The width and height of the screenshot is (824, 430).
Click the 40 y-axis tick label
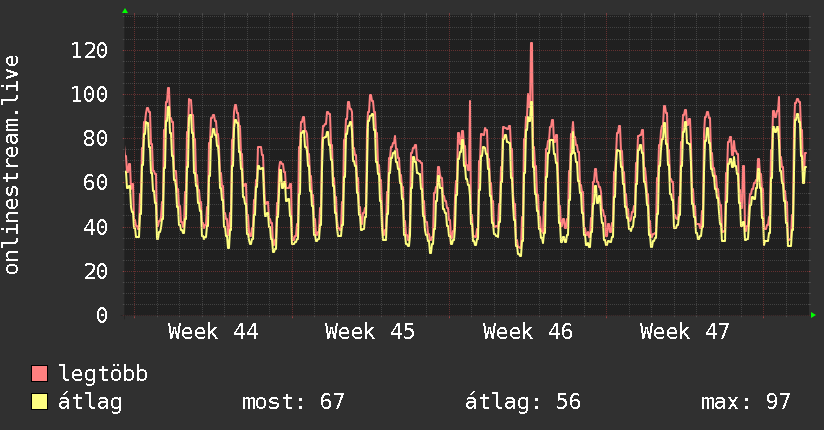(96, 228)
